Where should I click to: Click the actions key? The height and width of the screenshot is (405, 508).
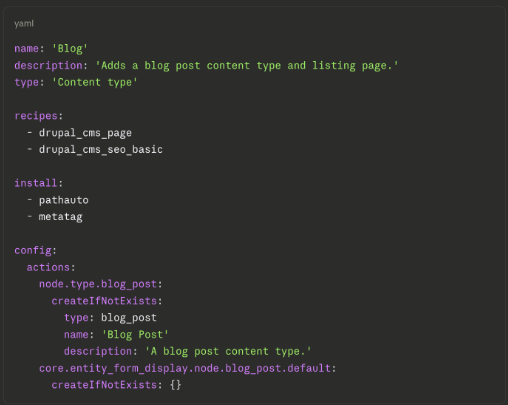coord(48,267)
